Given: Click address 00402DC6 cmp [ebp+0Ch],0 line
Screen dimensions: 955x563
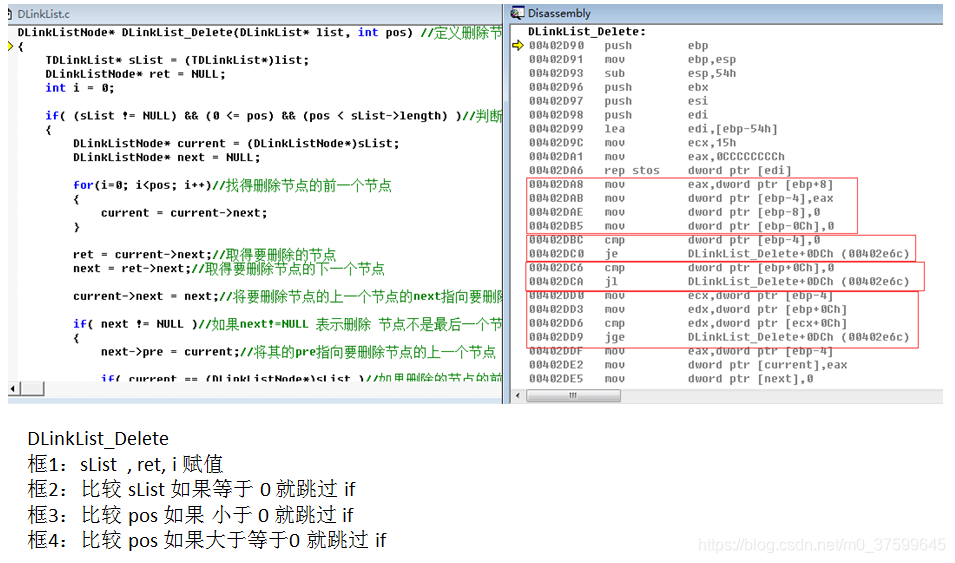Looking at the screenshot, I should 681,268.
